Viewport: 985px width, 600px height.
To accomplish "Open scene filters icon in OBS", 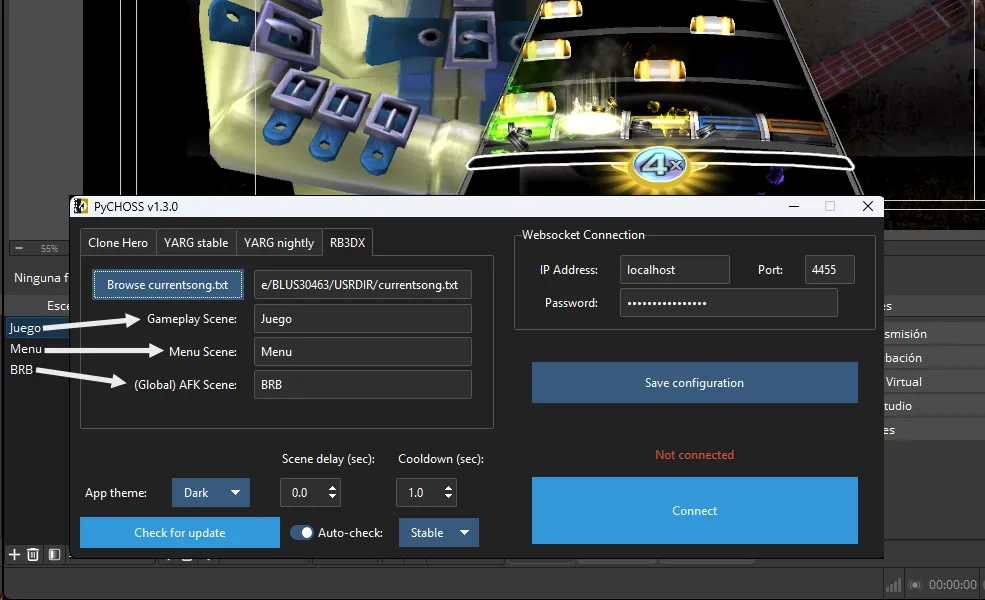I will pyautogui.click(x=54, y=554).
